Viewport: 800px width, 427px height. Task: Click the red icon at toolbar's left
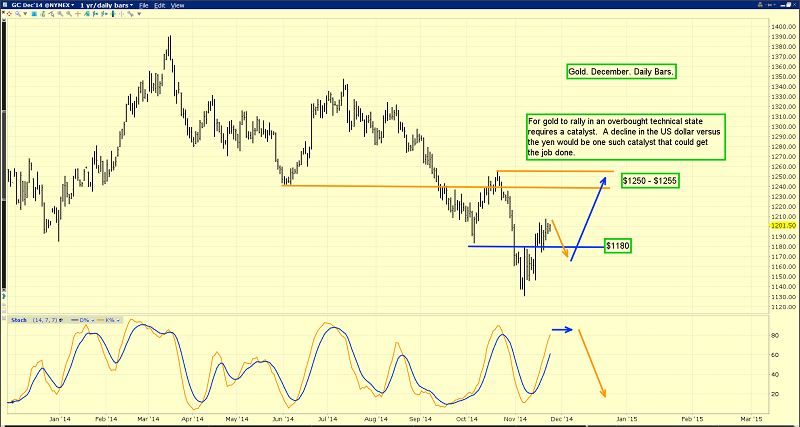8,14
